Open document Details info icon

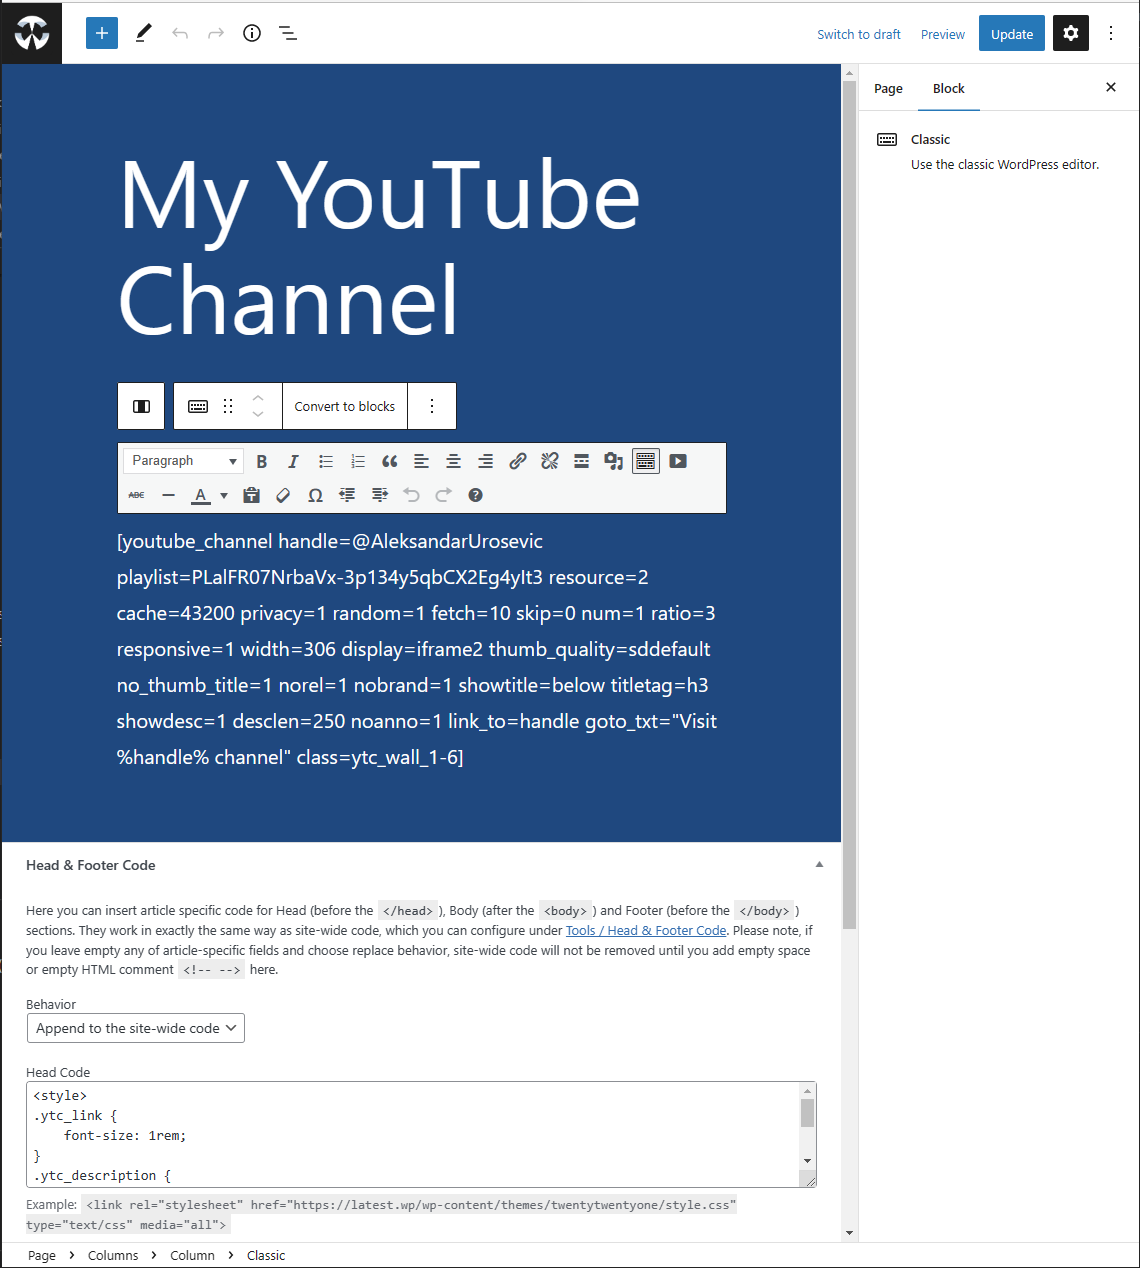[x=252, y=33]
